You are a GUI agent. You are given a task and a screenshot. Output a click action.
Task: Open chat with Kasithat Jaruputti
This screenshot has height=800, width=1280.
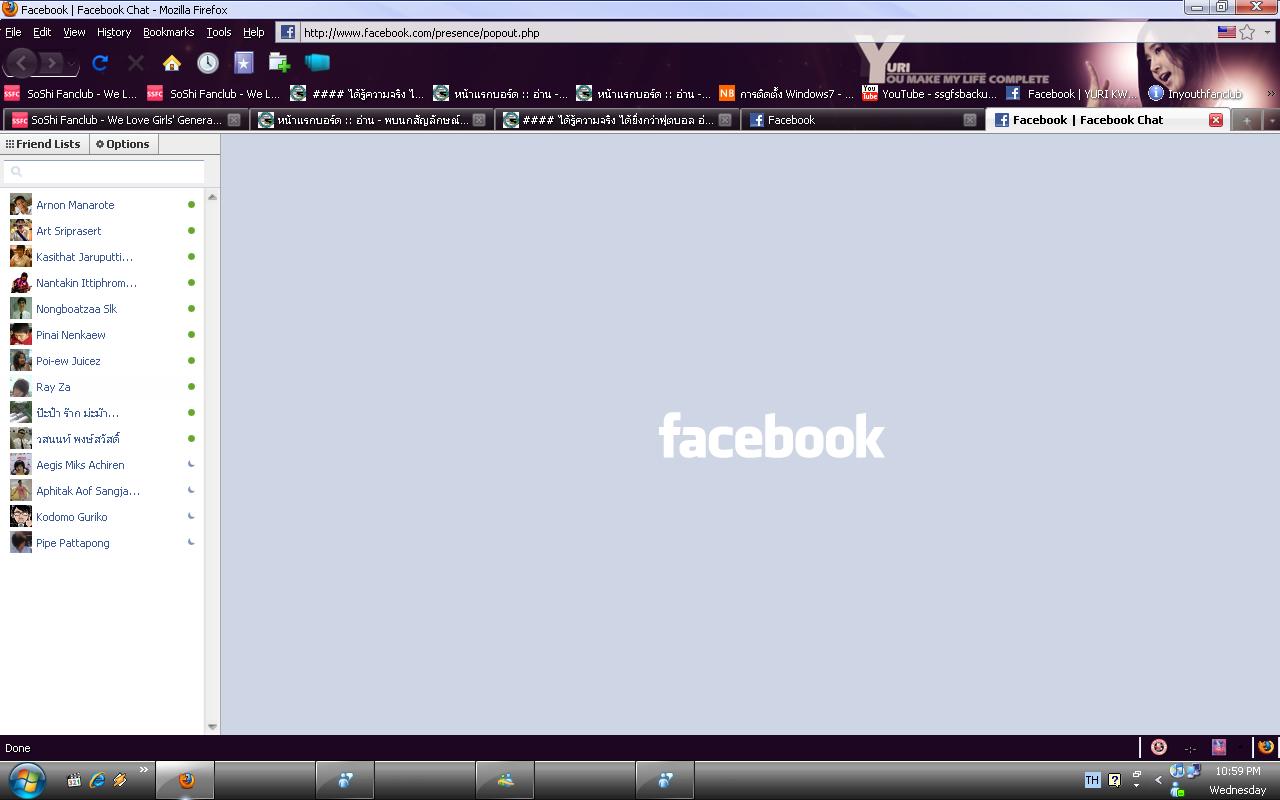(x=102, y=257)
